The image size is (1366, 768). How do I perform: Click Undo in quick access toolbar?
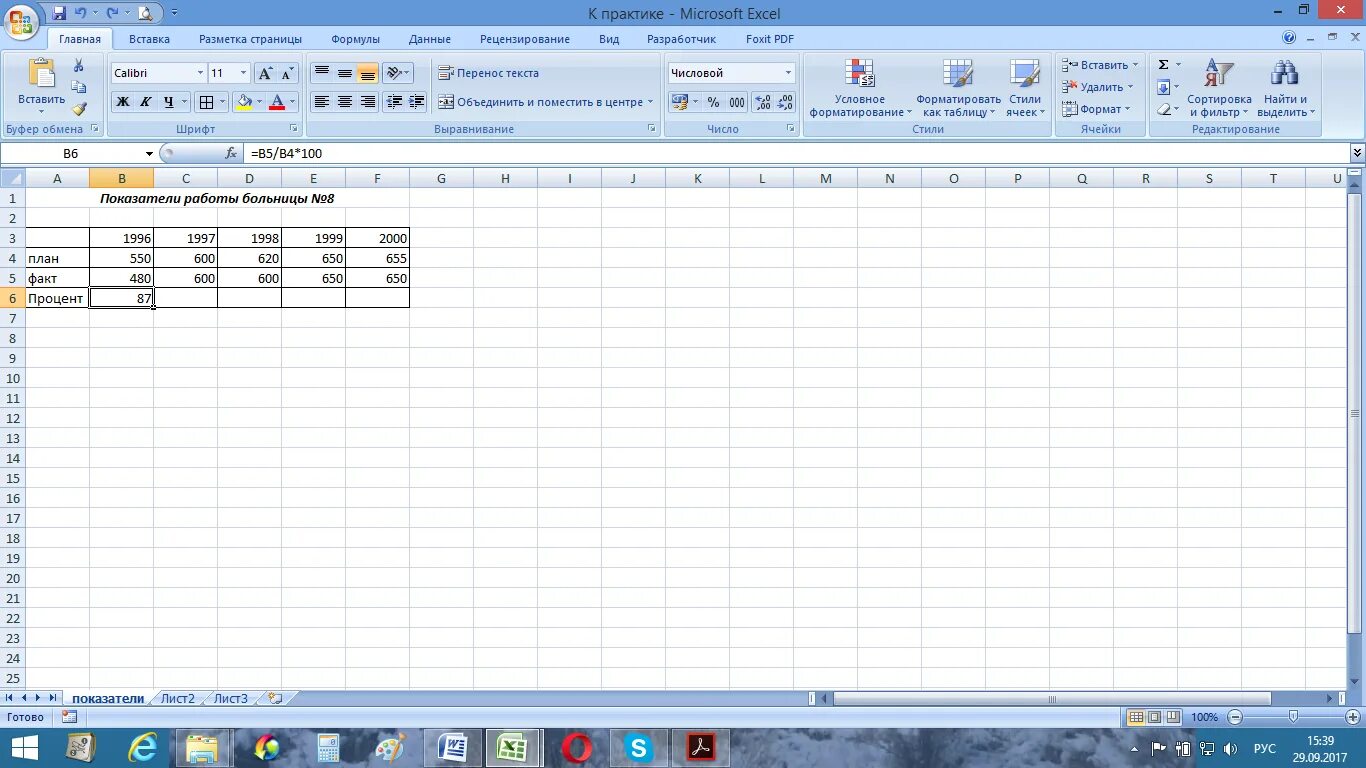click(81, 13)
